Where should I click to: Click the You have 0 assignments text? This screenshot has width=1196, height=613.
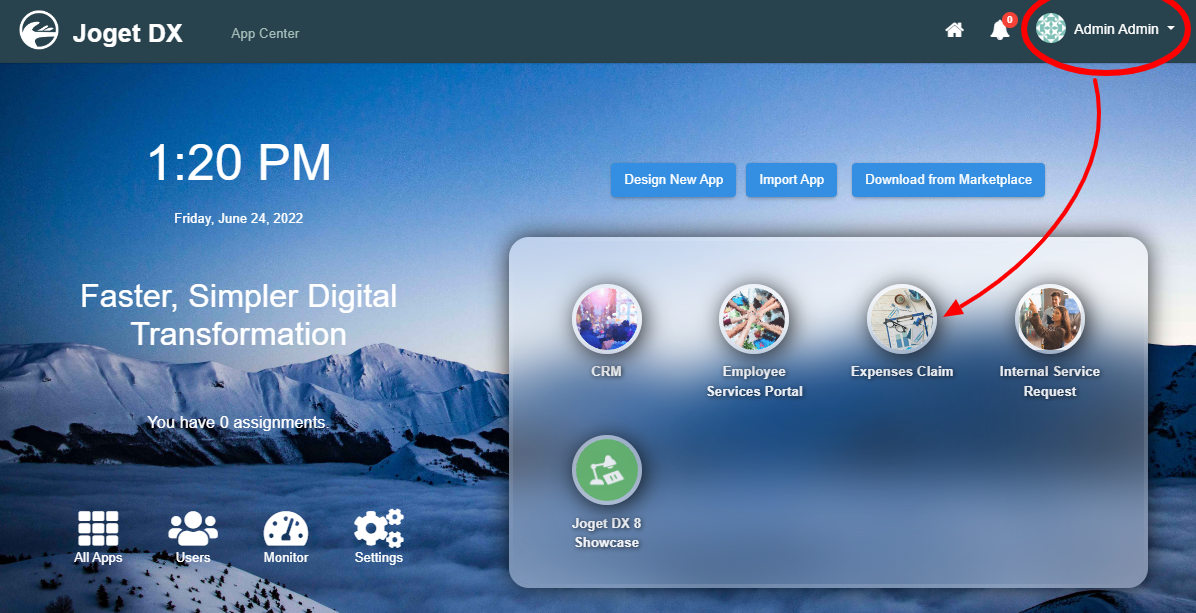pyautogui.click(x=237, y=422)
